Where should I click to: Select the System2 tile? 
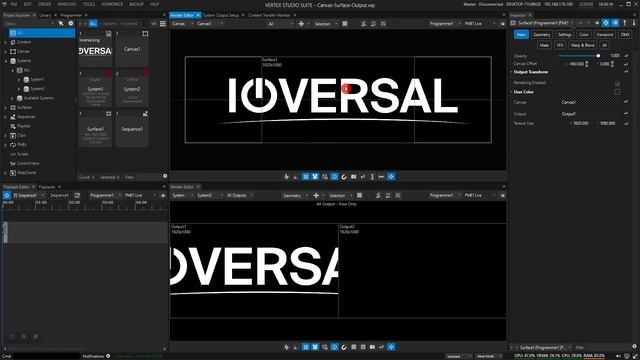pos(132,89)
